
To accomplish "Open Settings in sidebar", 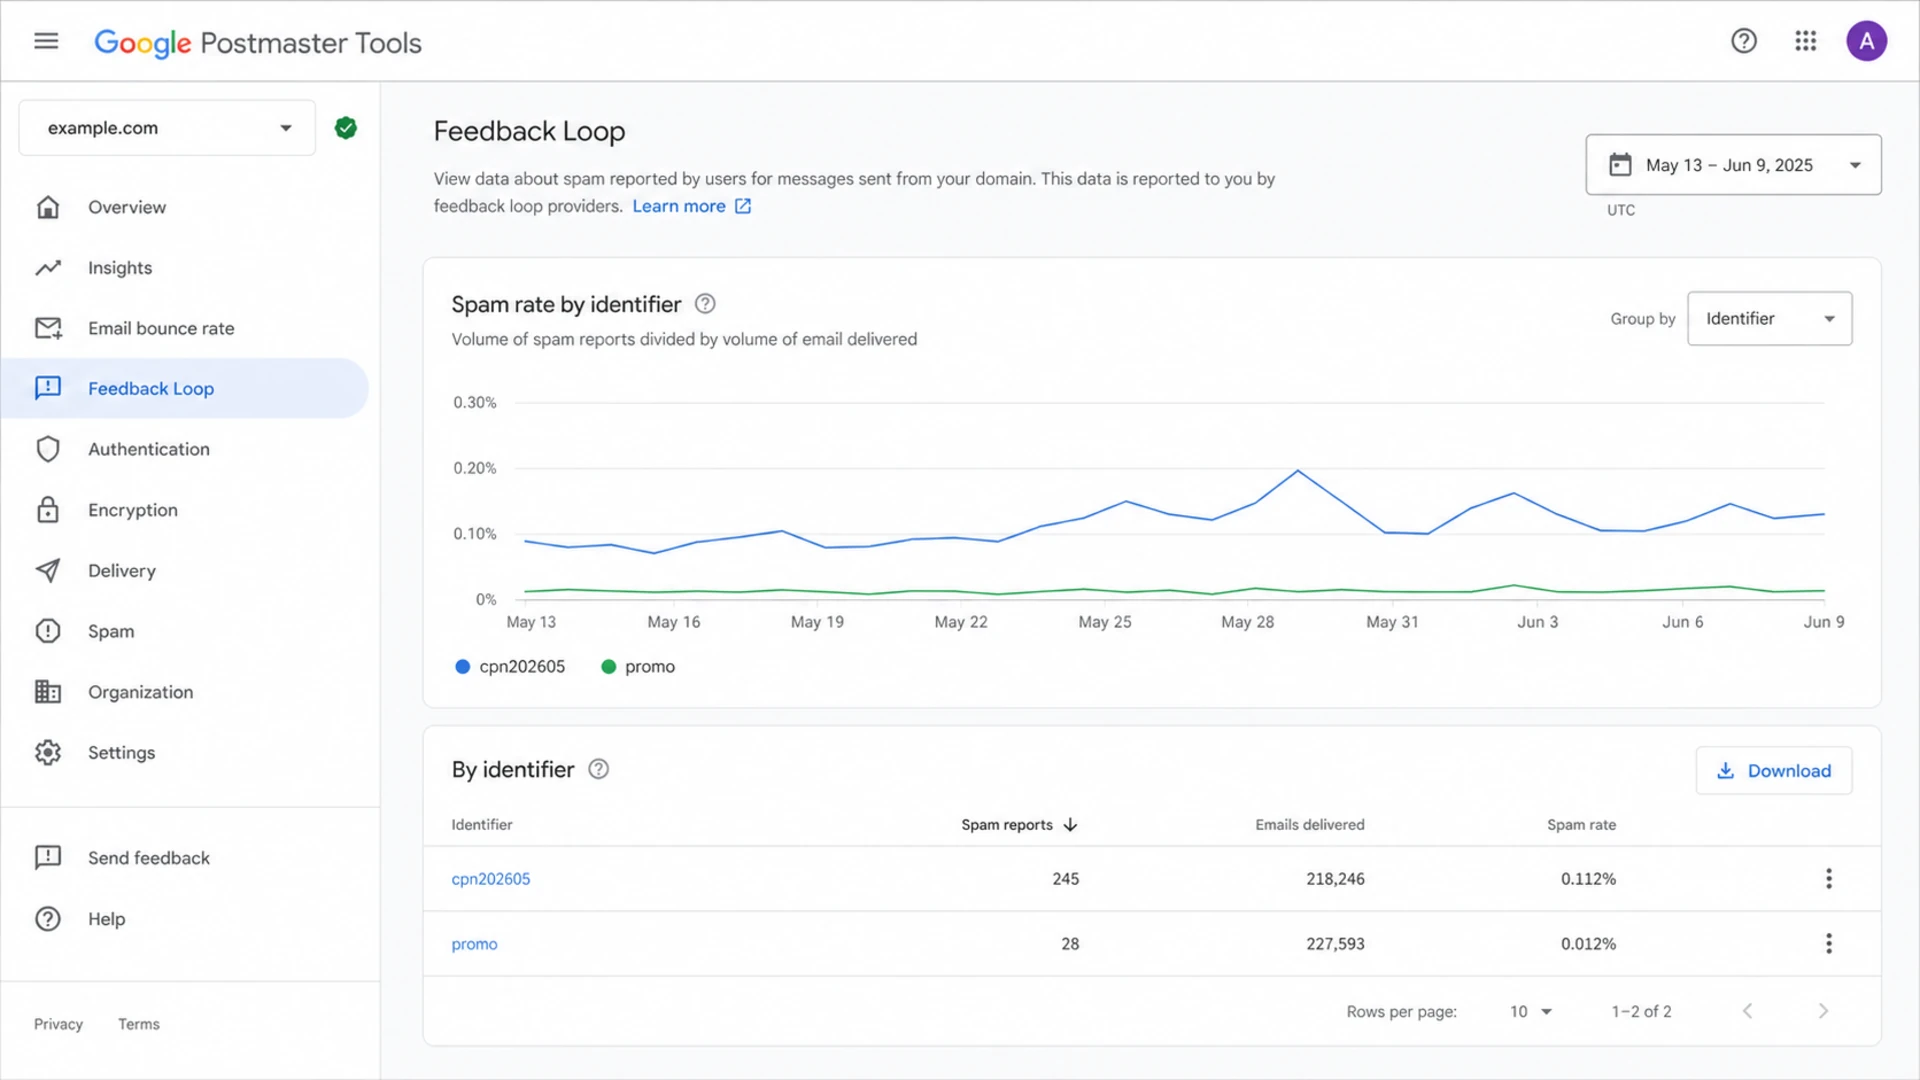I will pyautogui.click(x=185, y=752).
